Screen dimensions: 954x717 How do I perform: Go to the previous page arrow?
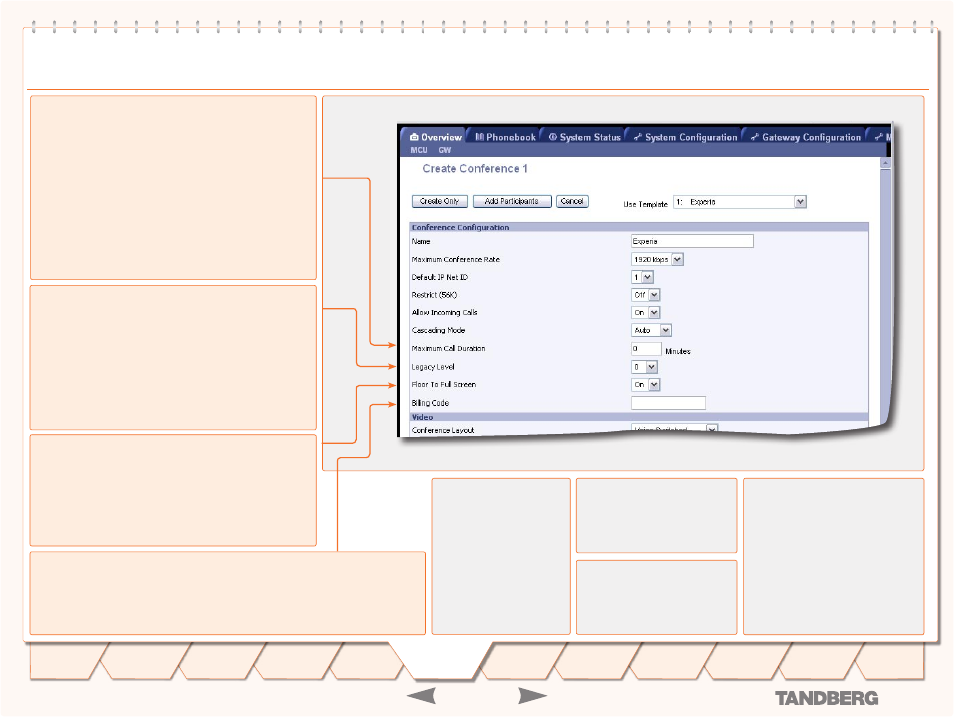click(x=421, y=696)
